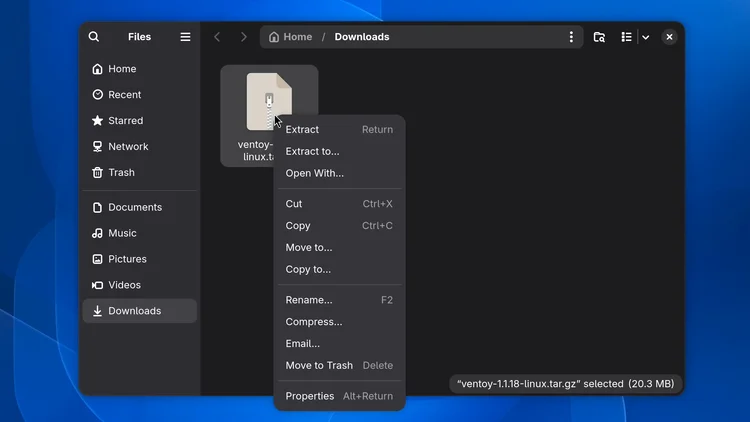The image size is (750, 422).
Task: Switch to list view layout icon
Action: click(626, 37)
